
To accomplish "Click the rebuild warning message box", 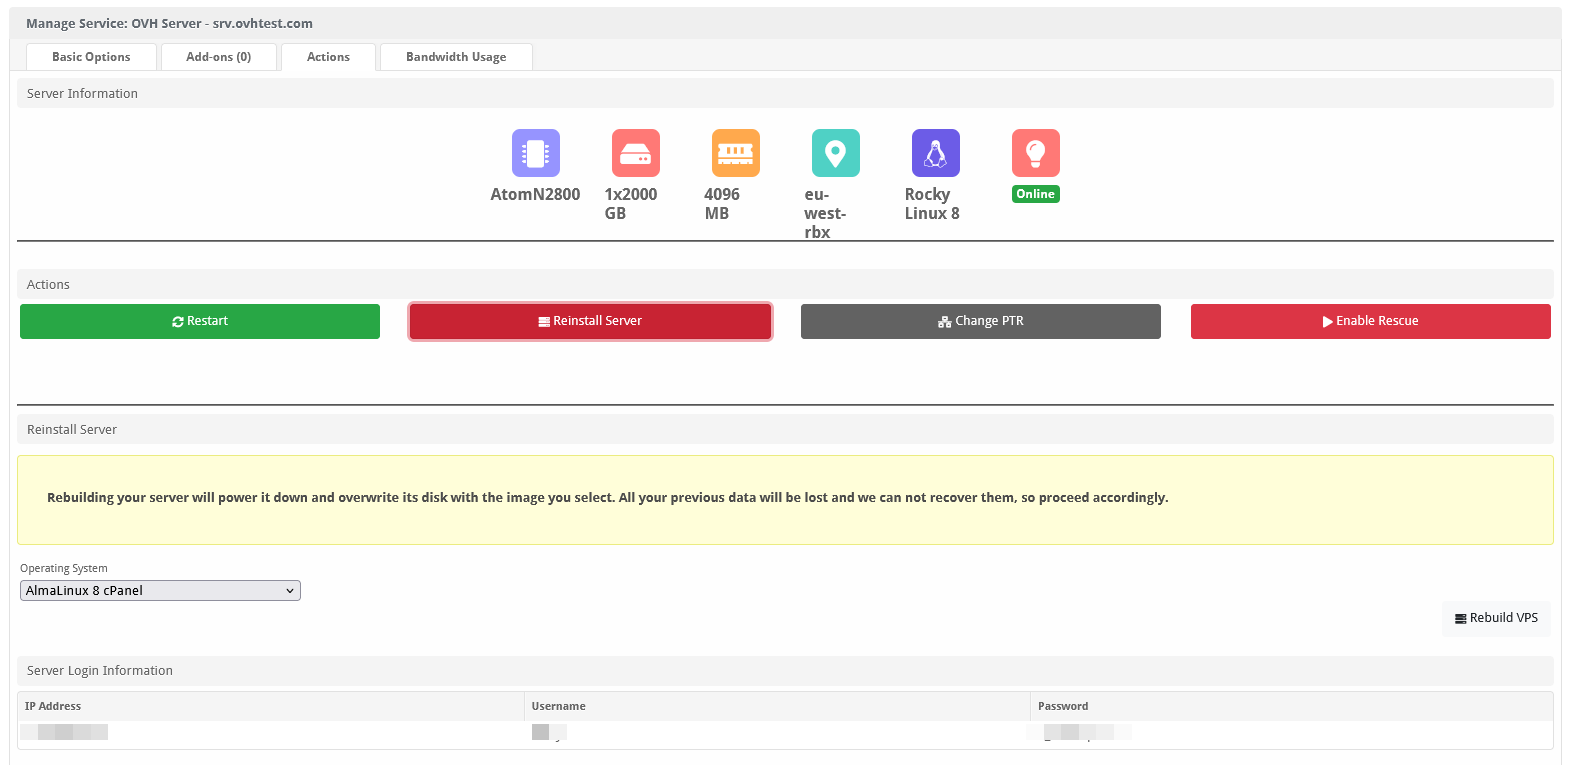I will pyautogui.click(x=785, y=500).
